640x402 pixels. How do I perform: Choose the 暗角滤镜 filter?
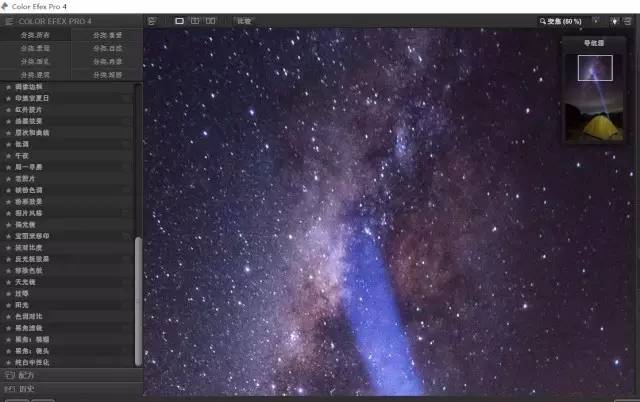(x=67, y=328)
